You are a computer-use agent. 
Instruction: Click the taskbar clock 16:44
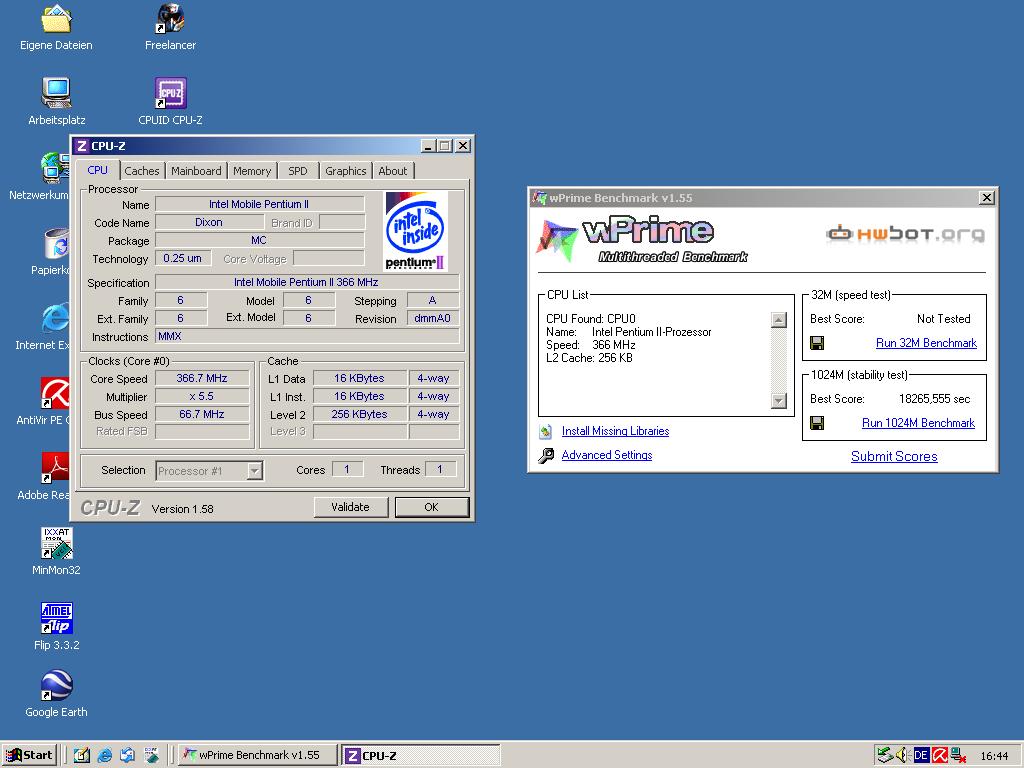click(x=994, y=756)
